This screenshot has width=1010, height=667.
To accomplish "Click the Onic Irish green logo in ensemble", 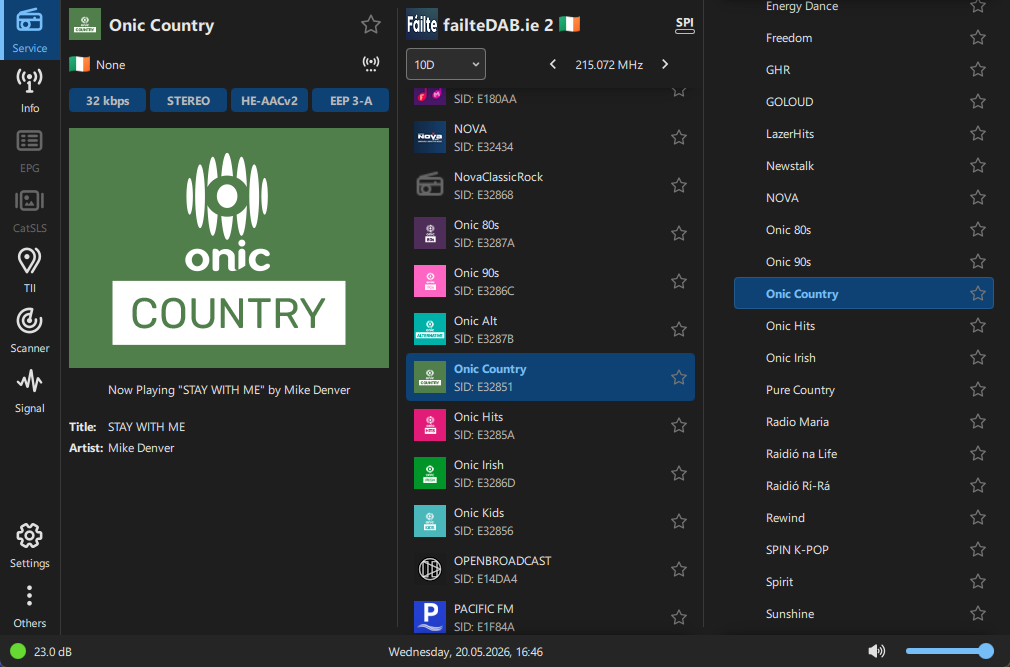I will [x=430, y=473].
